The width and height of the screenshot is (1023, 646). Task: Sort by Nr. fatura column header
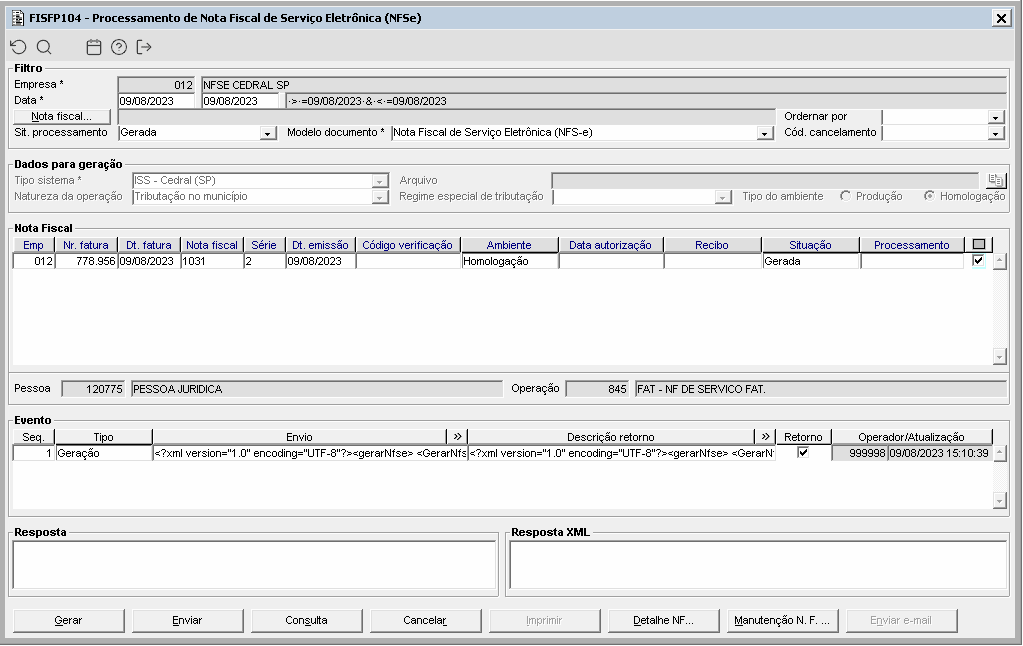pos(86,245)
